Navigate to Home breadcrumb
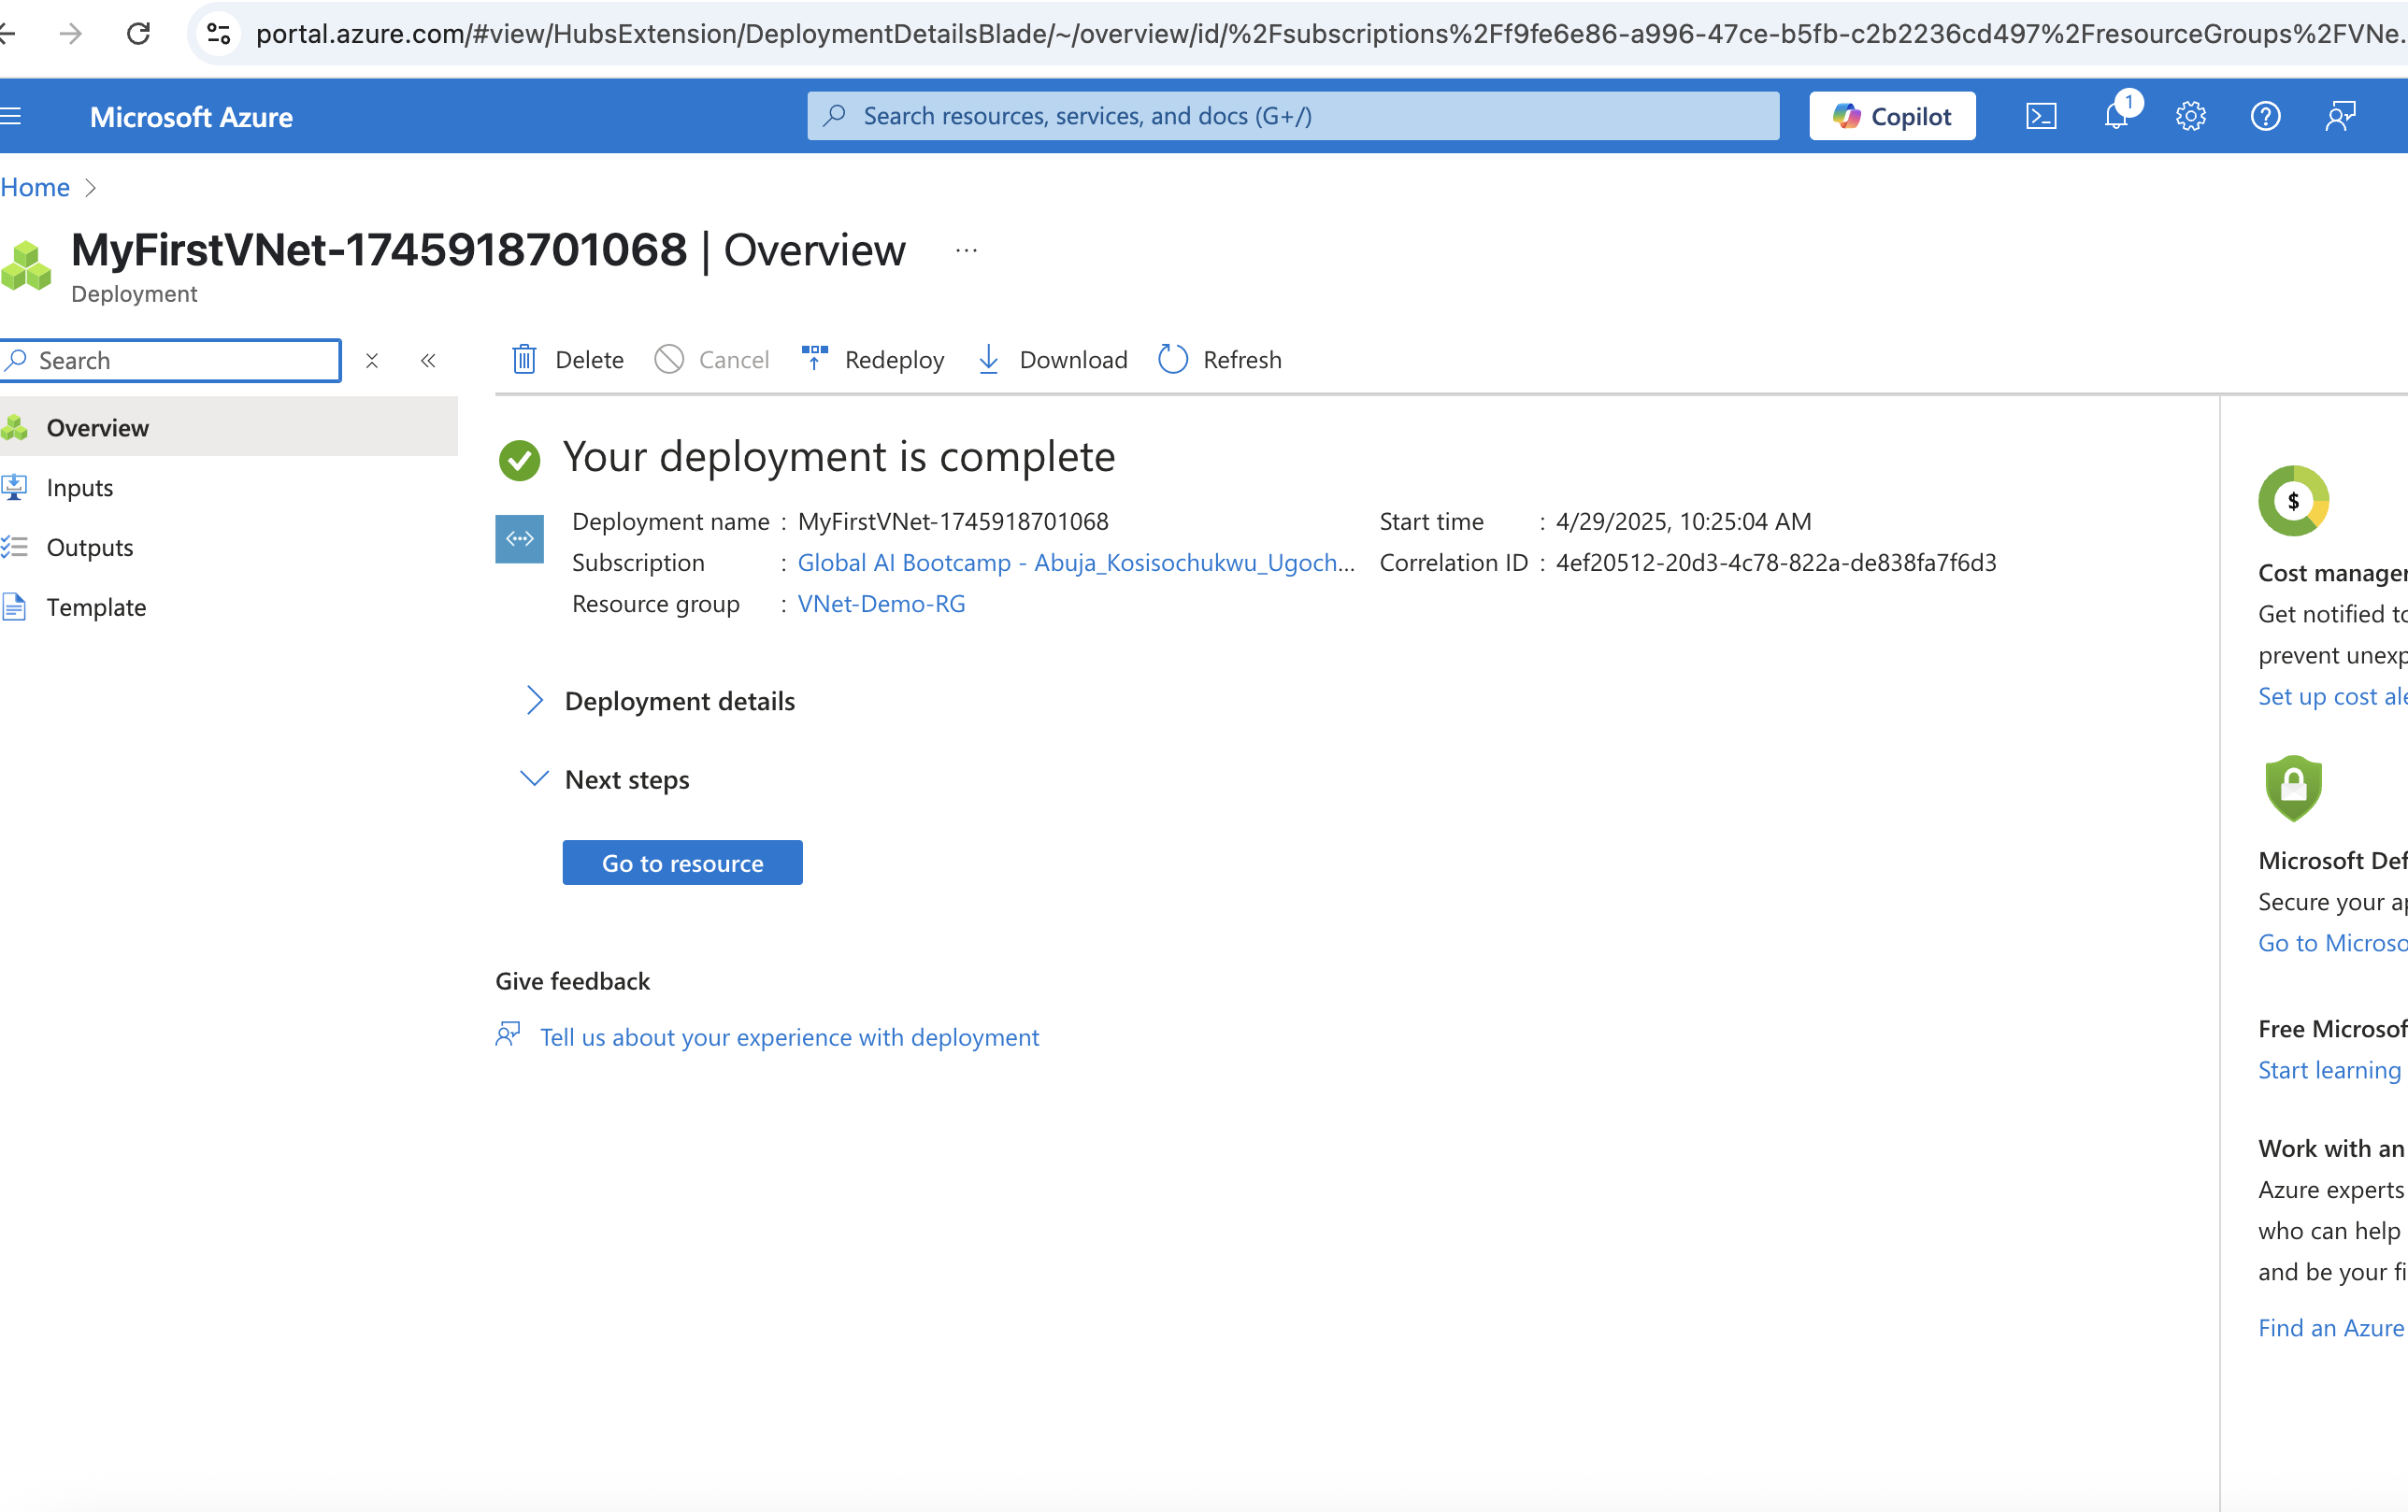The height and width of the screenshot is (1512, 2408). [35, 187]
